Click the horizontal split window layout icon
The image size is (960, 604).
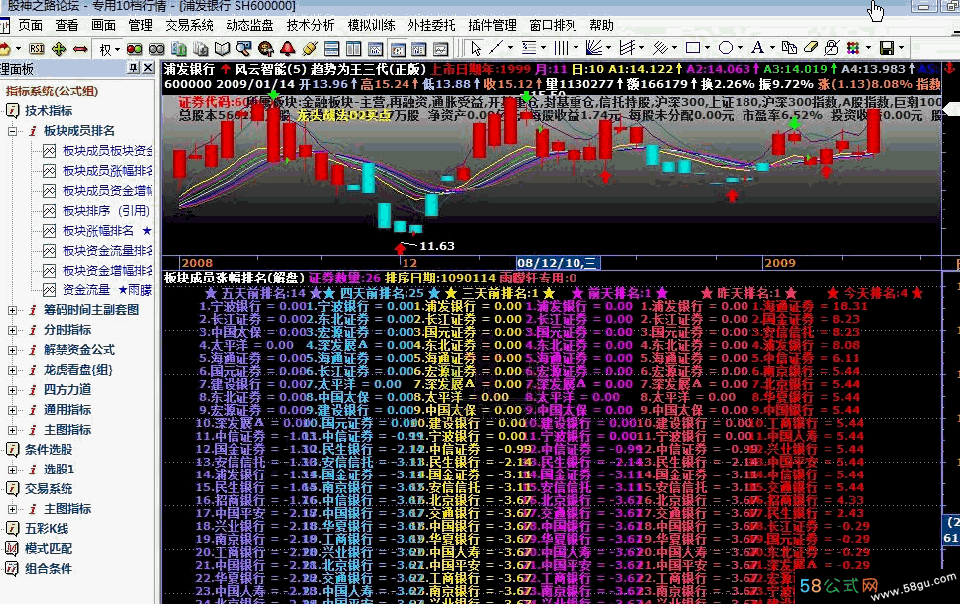(331, 48)
